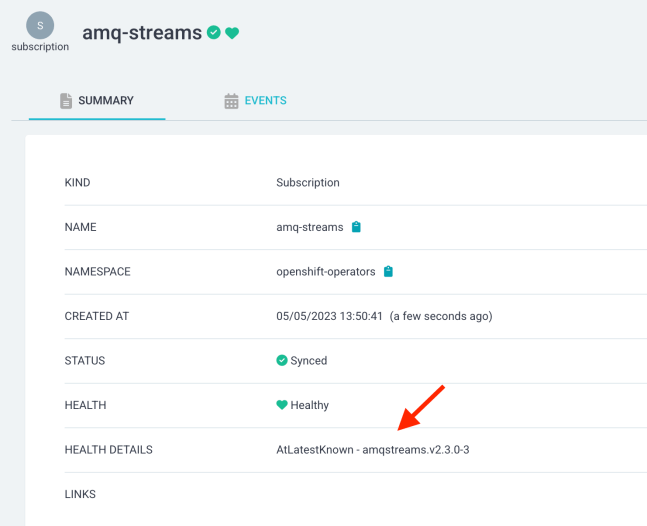Image resolution: width=647 pixels, height=526 pixels.
Task: Click the created-at timestamp 05/05/2023 13:50:41
Action: 328,316
